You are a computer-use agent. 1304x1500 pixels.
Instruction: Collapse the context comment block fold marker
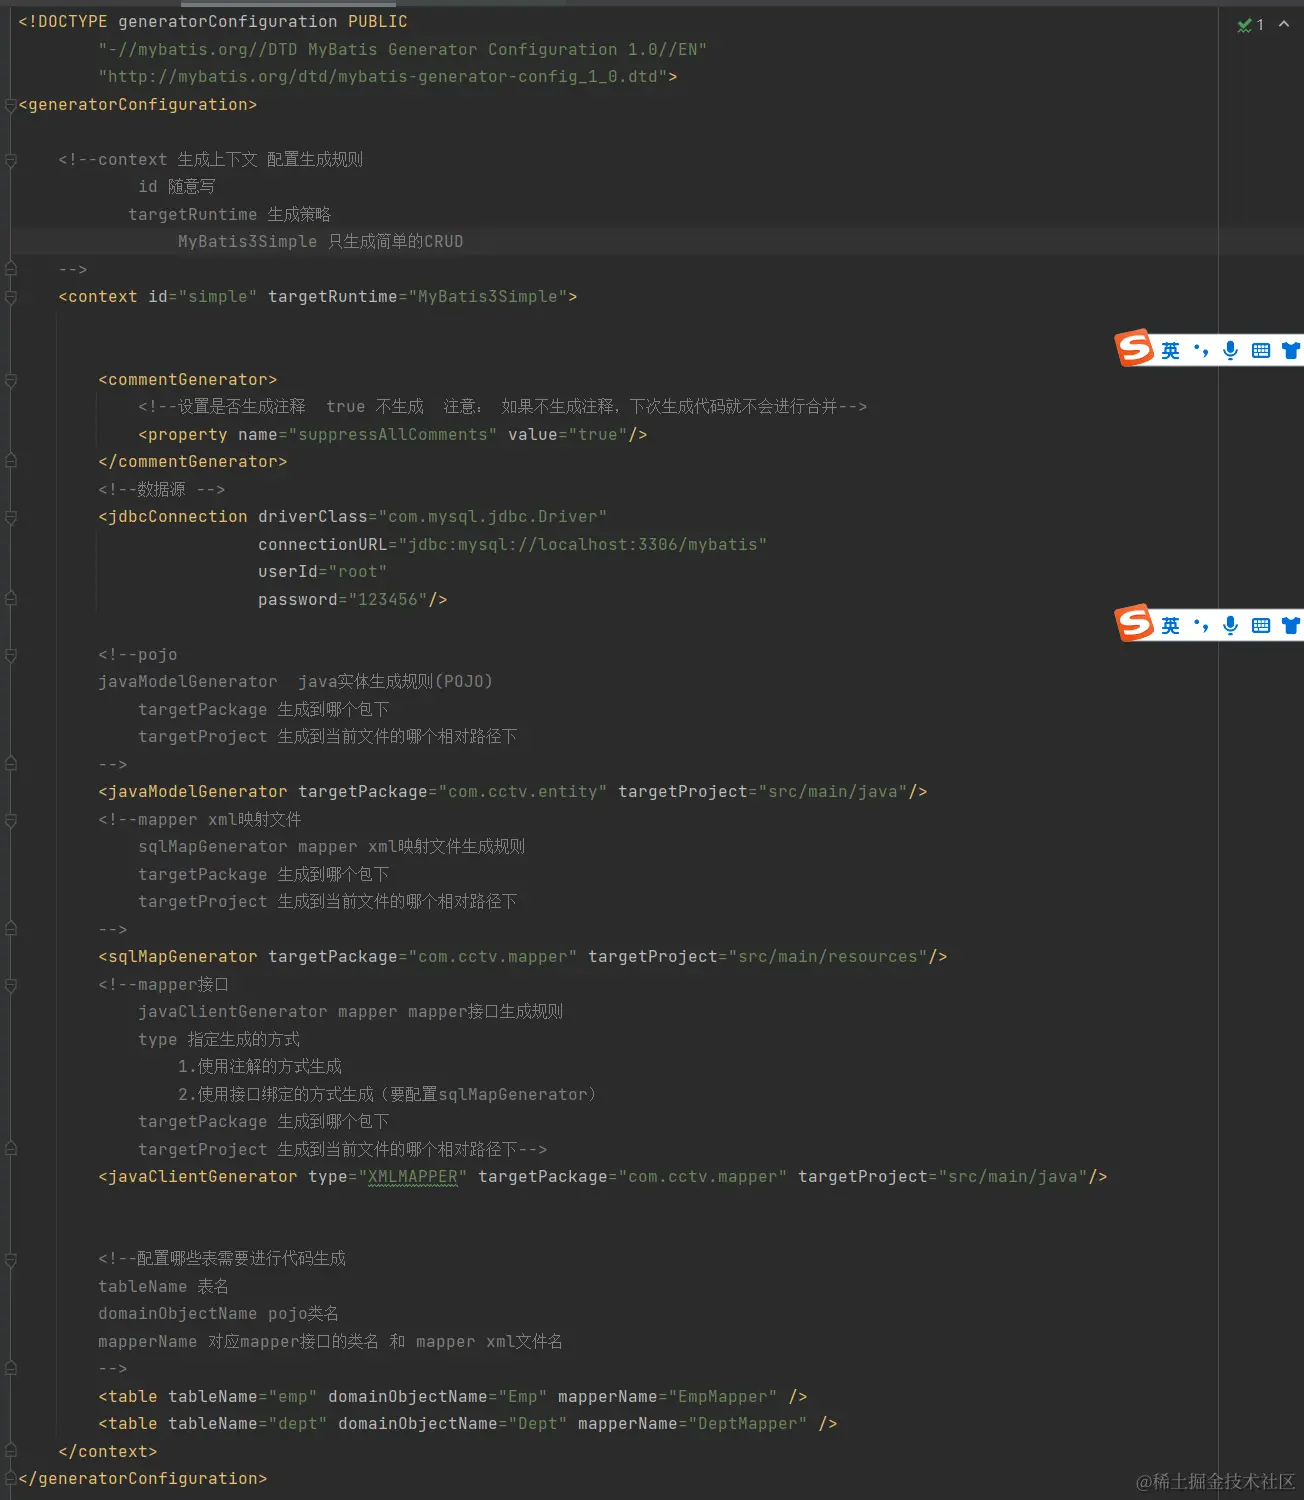tap(11, 160)
